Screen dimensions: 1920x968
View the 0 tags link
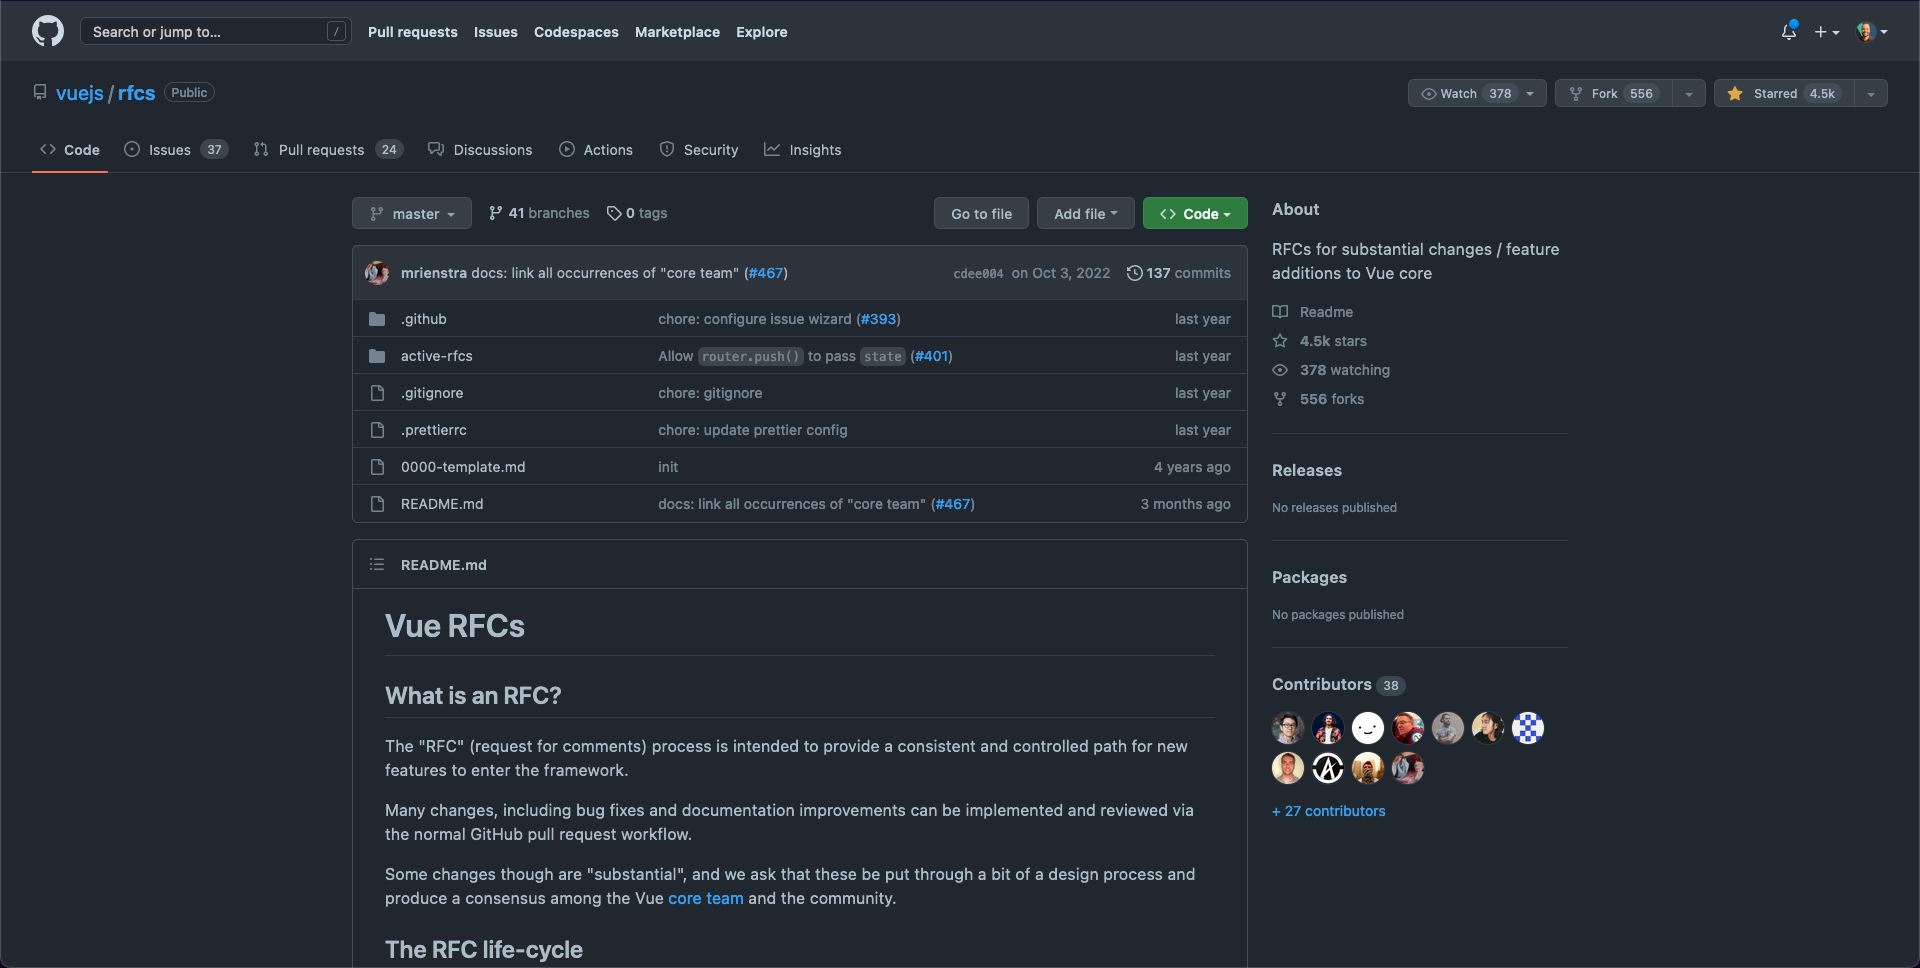pyautogui.click(x=637, y=213)
